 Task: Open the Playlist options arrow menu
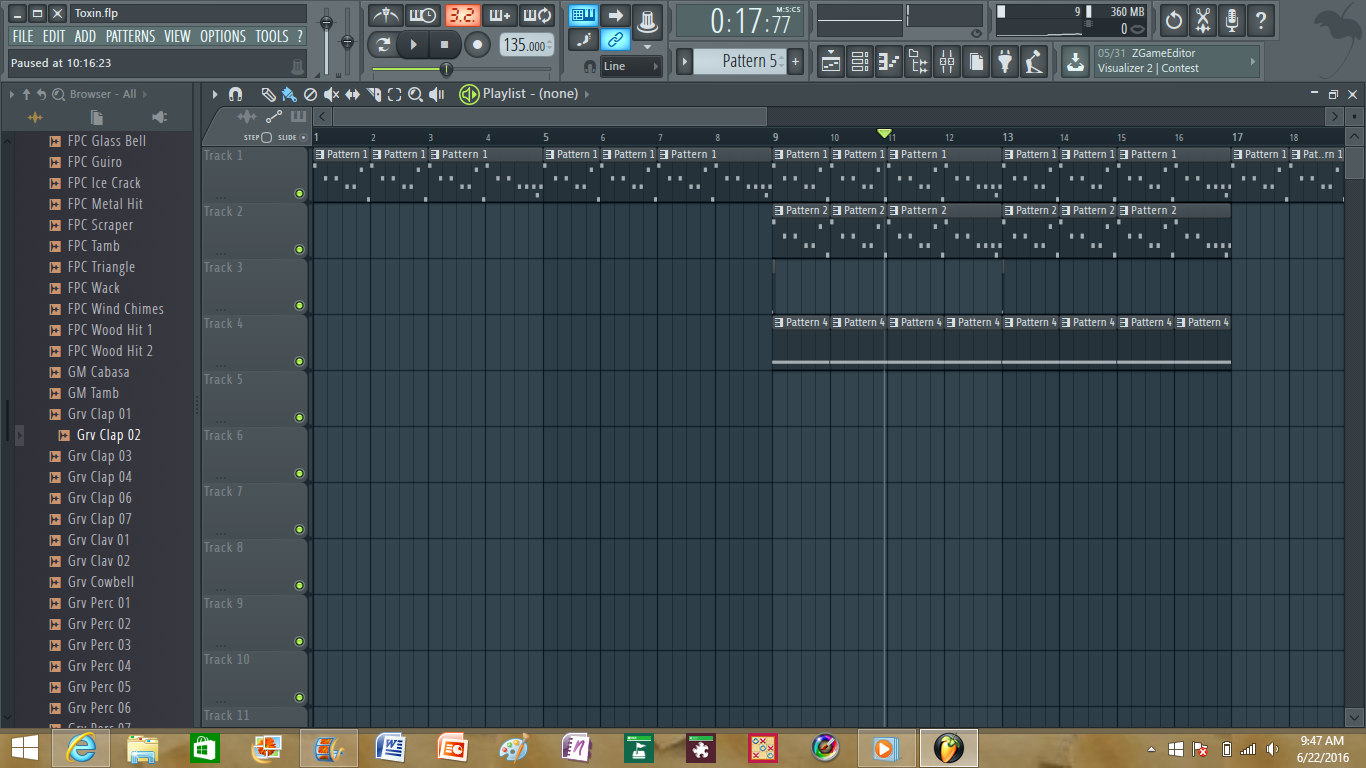(x=214, y=94)
